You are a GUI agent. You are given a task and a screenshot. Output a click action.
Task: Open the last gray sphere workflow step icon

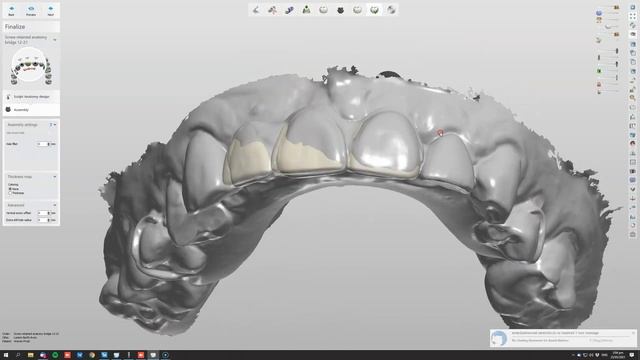391,10
